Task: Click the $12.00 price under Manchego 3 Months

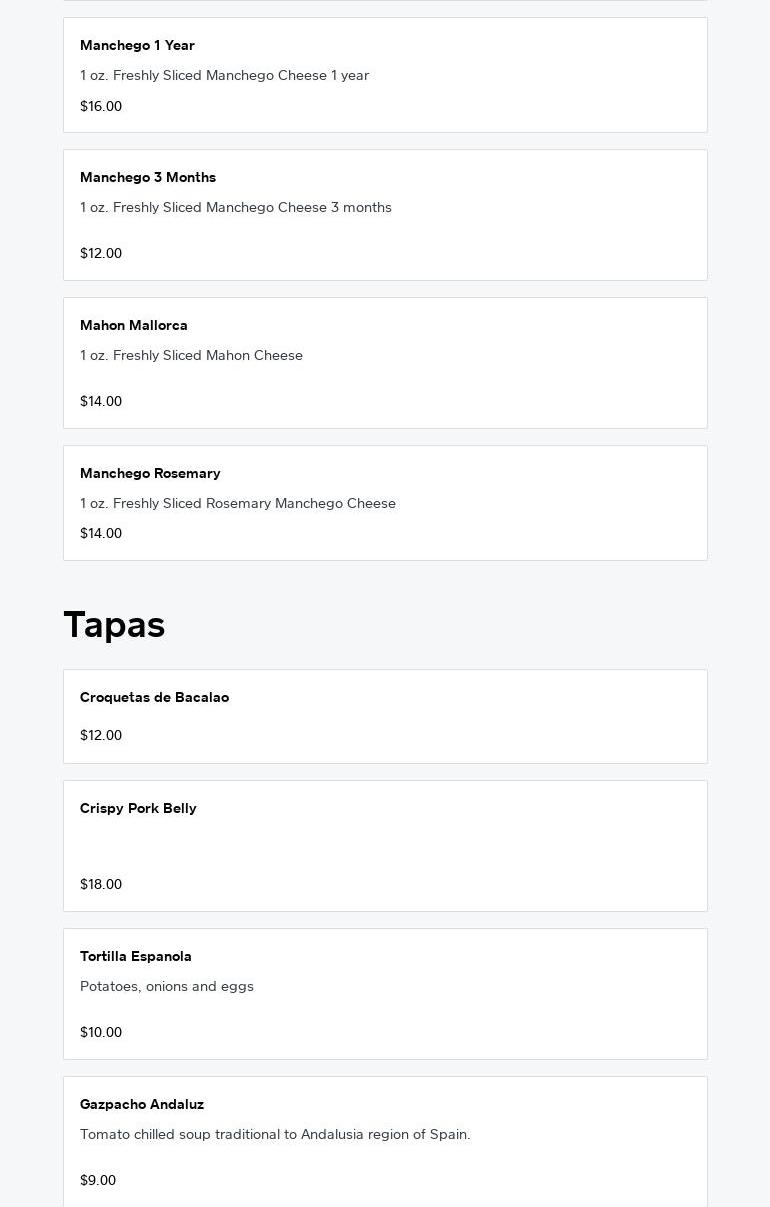Action: coord(101,253)
